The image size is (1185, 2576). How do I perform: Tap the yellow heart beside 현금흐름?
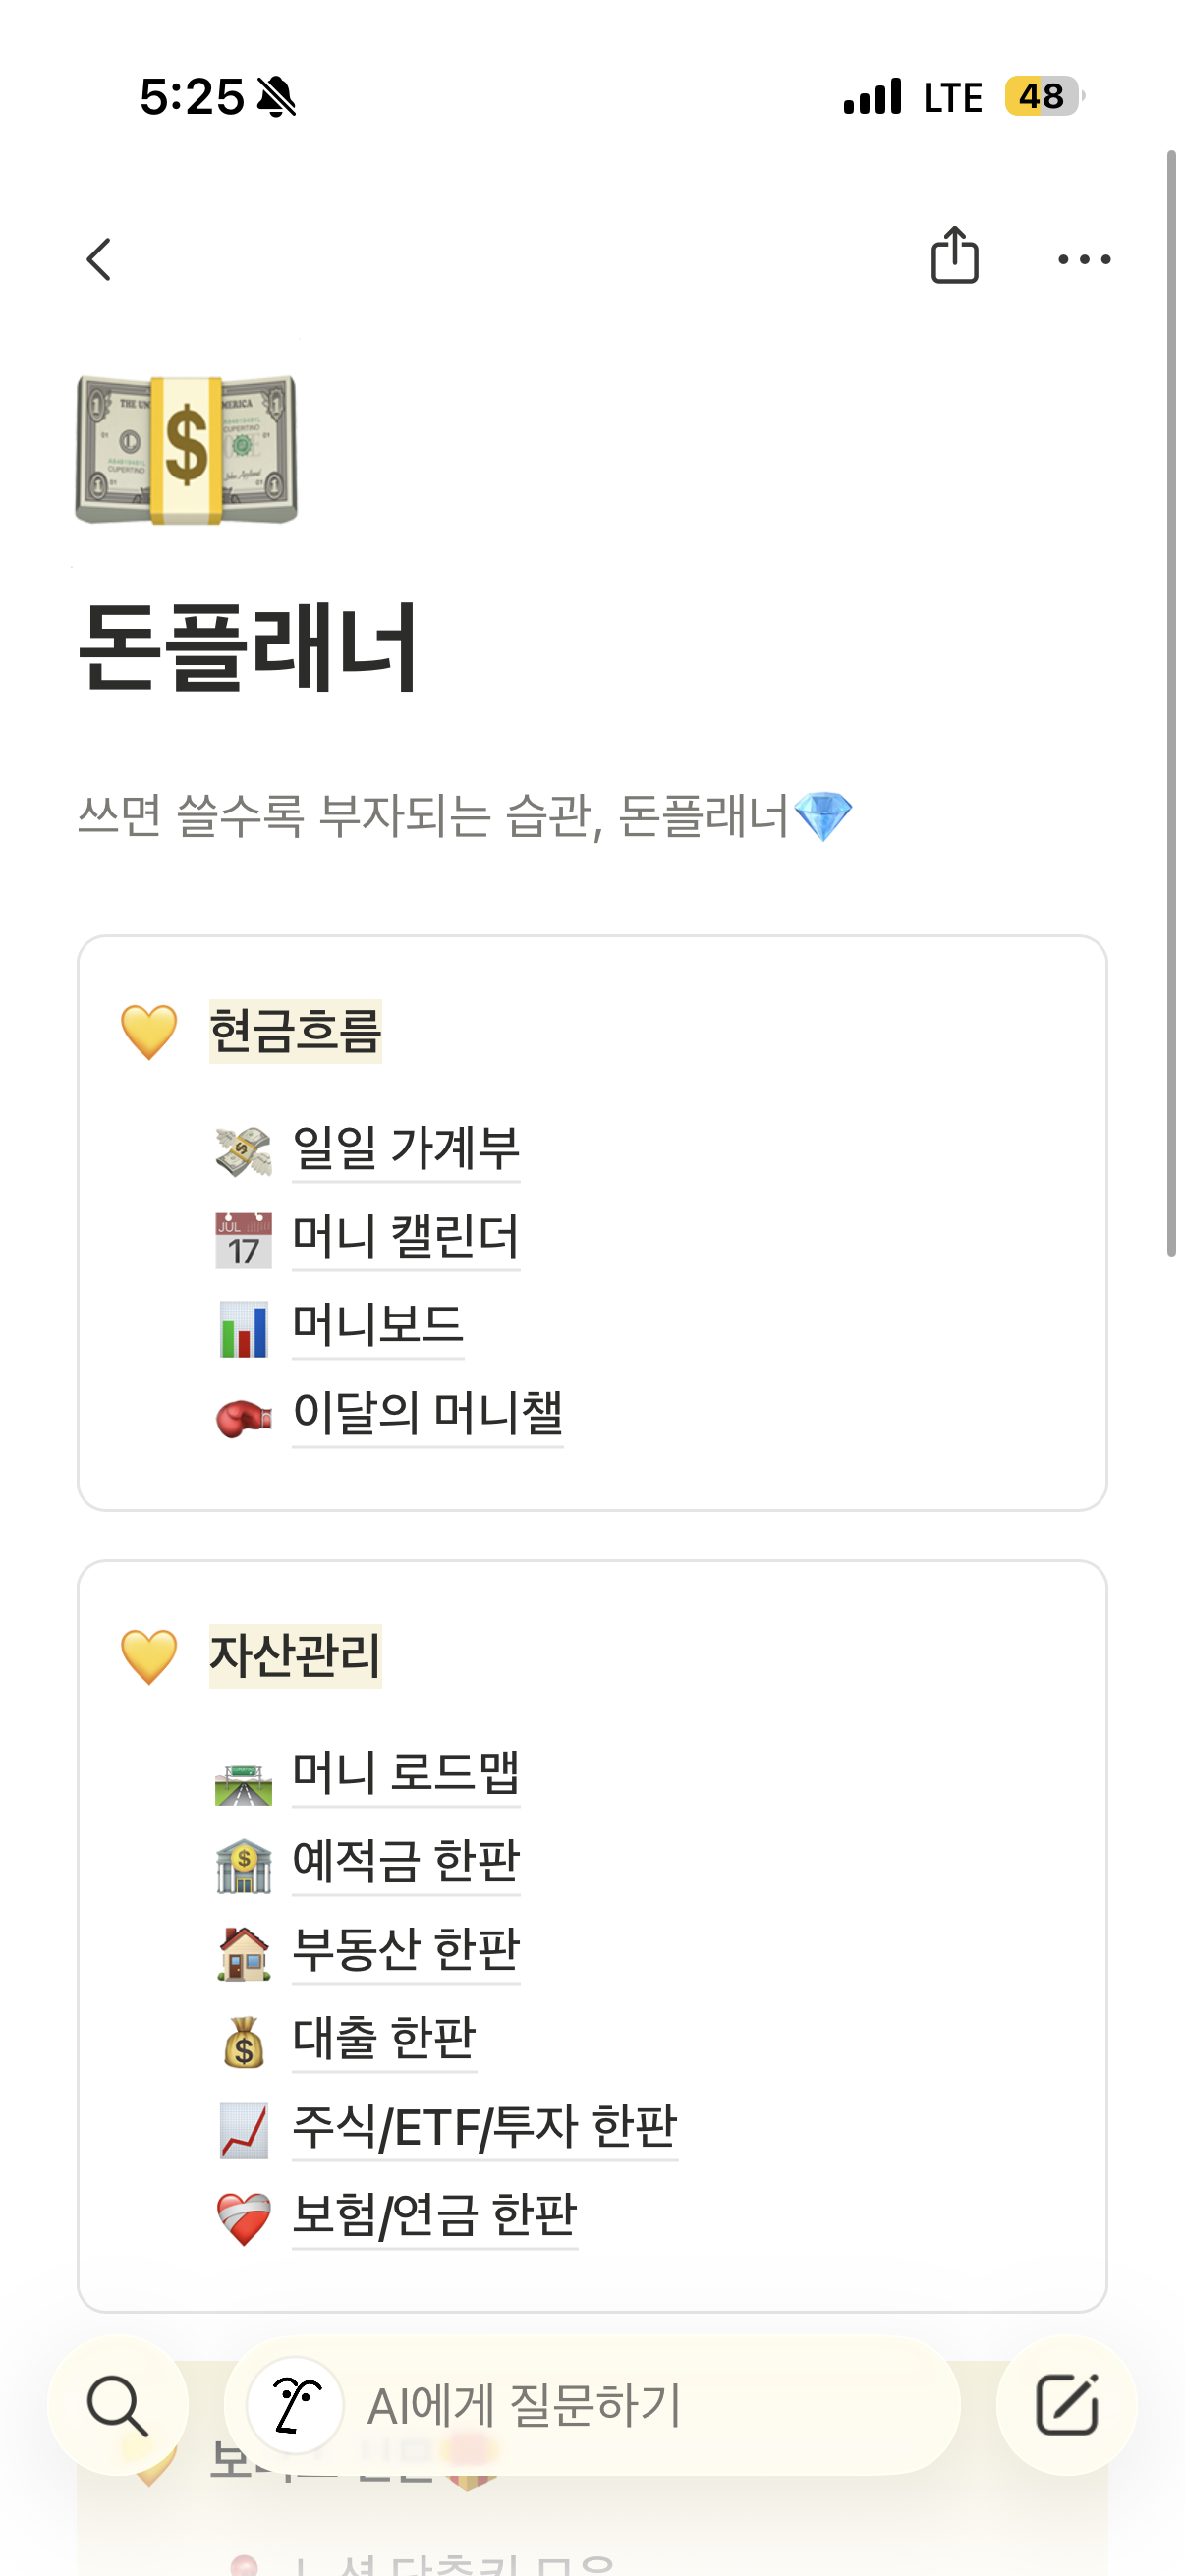click(149, 1032)
